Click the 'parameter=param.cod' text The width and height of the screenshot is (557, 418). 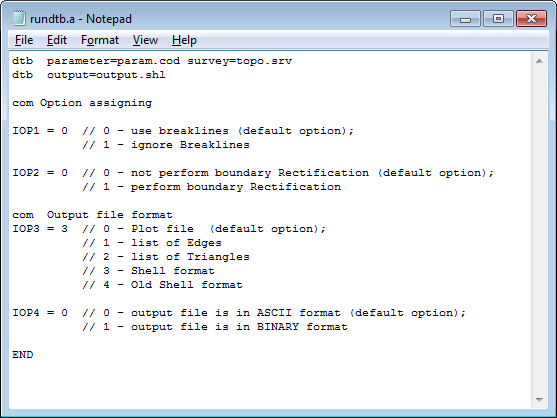point(113,61)
